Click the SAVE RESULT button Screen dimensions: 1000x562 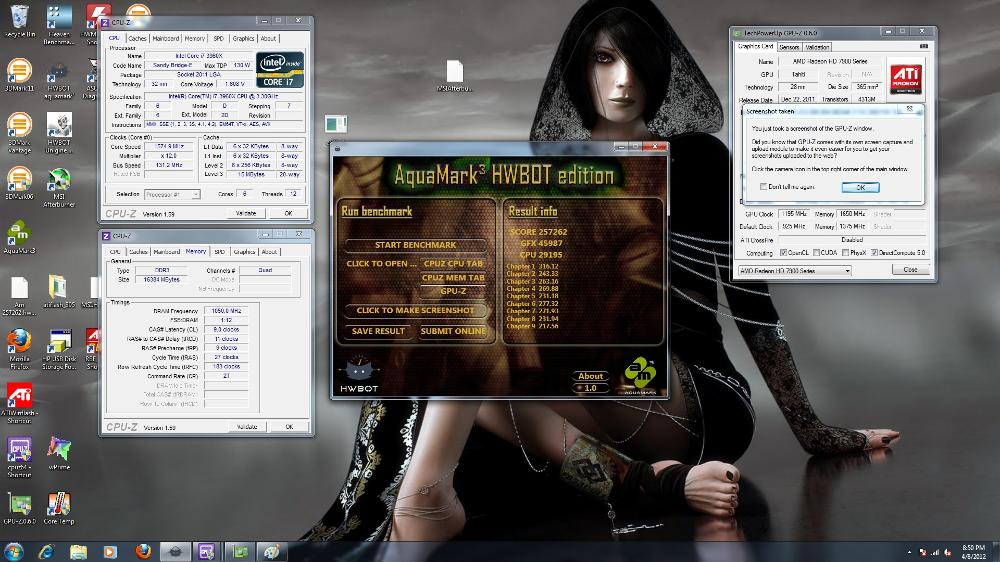click(378, 331)
